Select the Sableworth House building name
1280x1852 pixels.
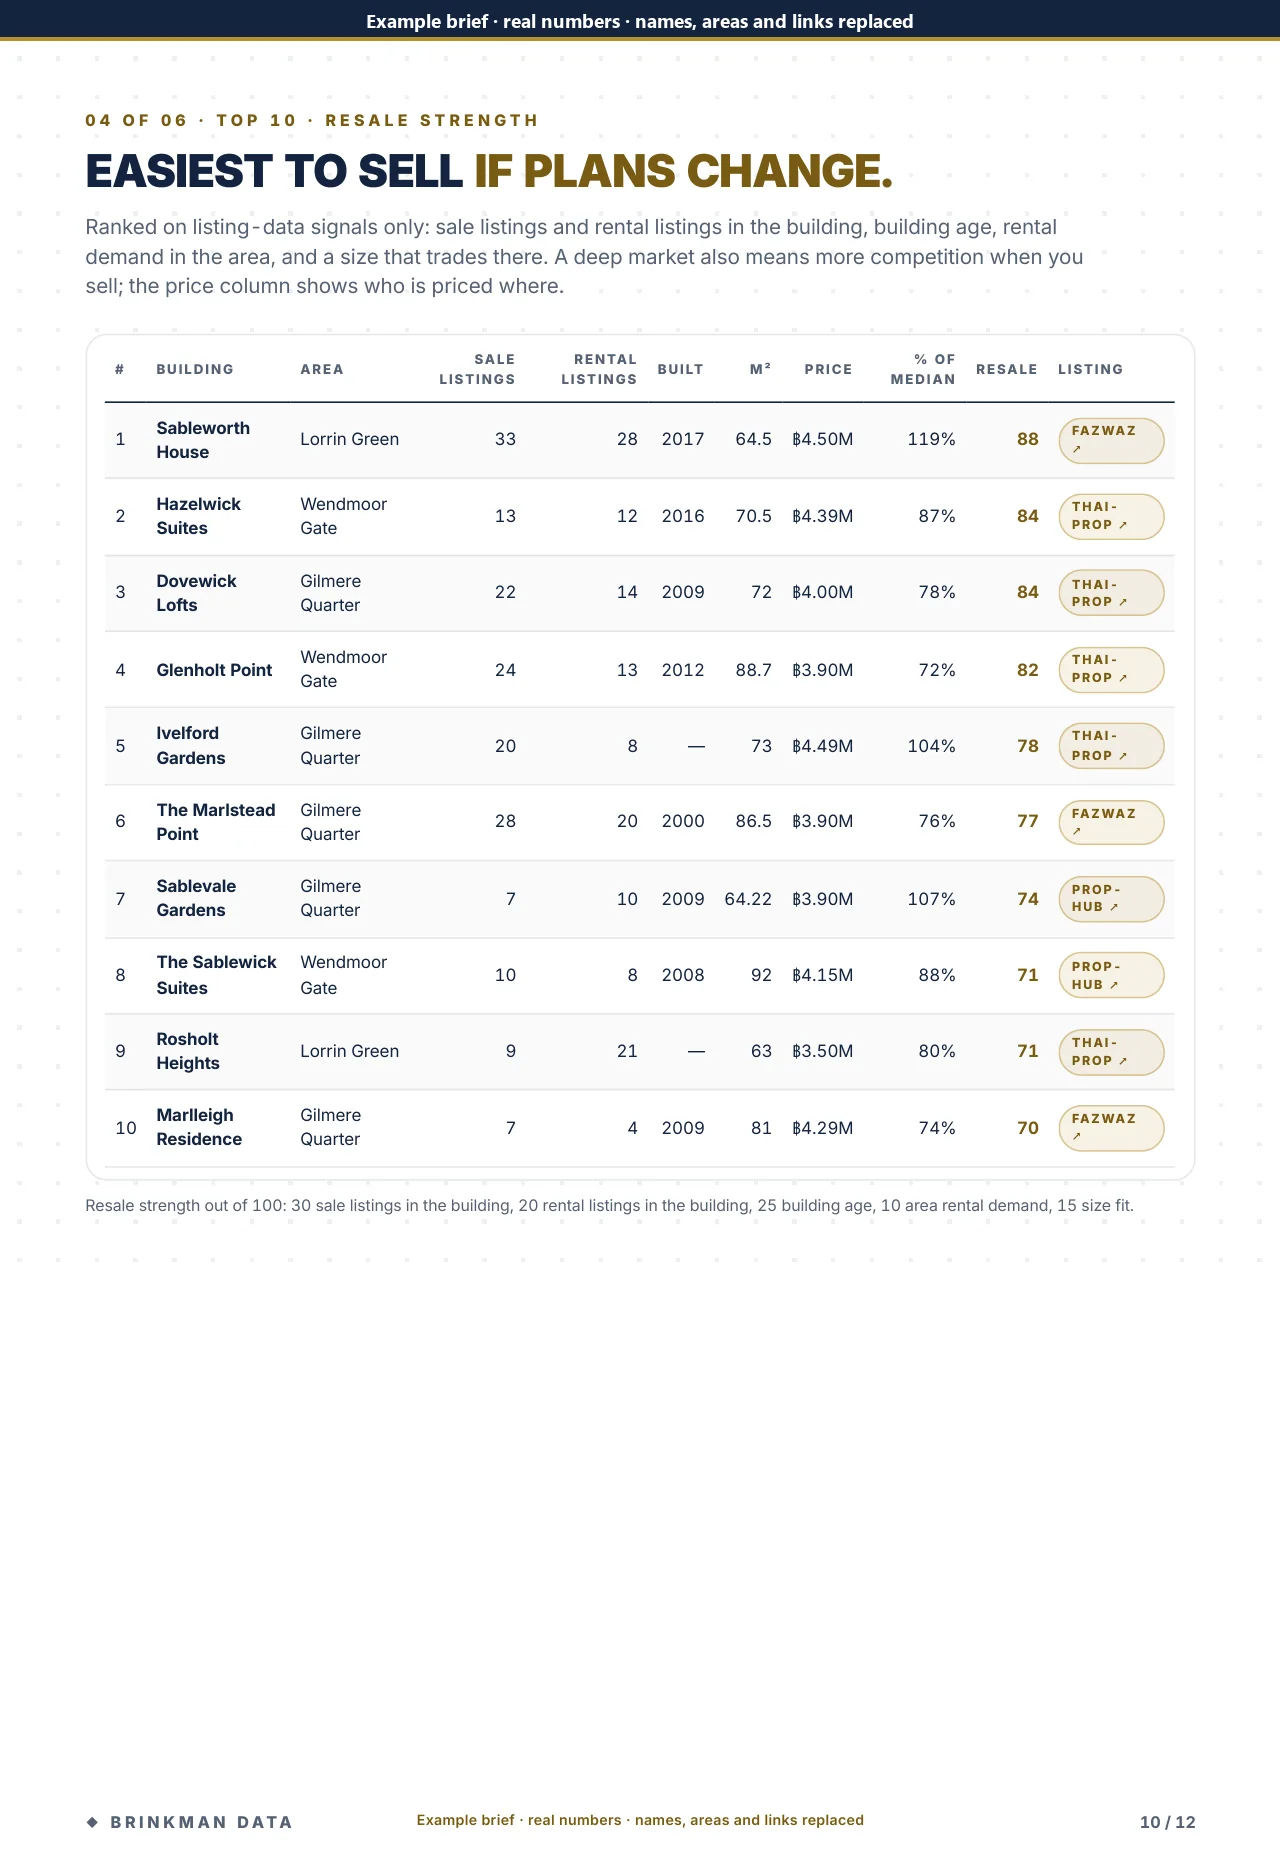point(203,440)
